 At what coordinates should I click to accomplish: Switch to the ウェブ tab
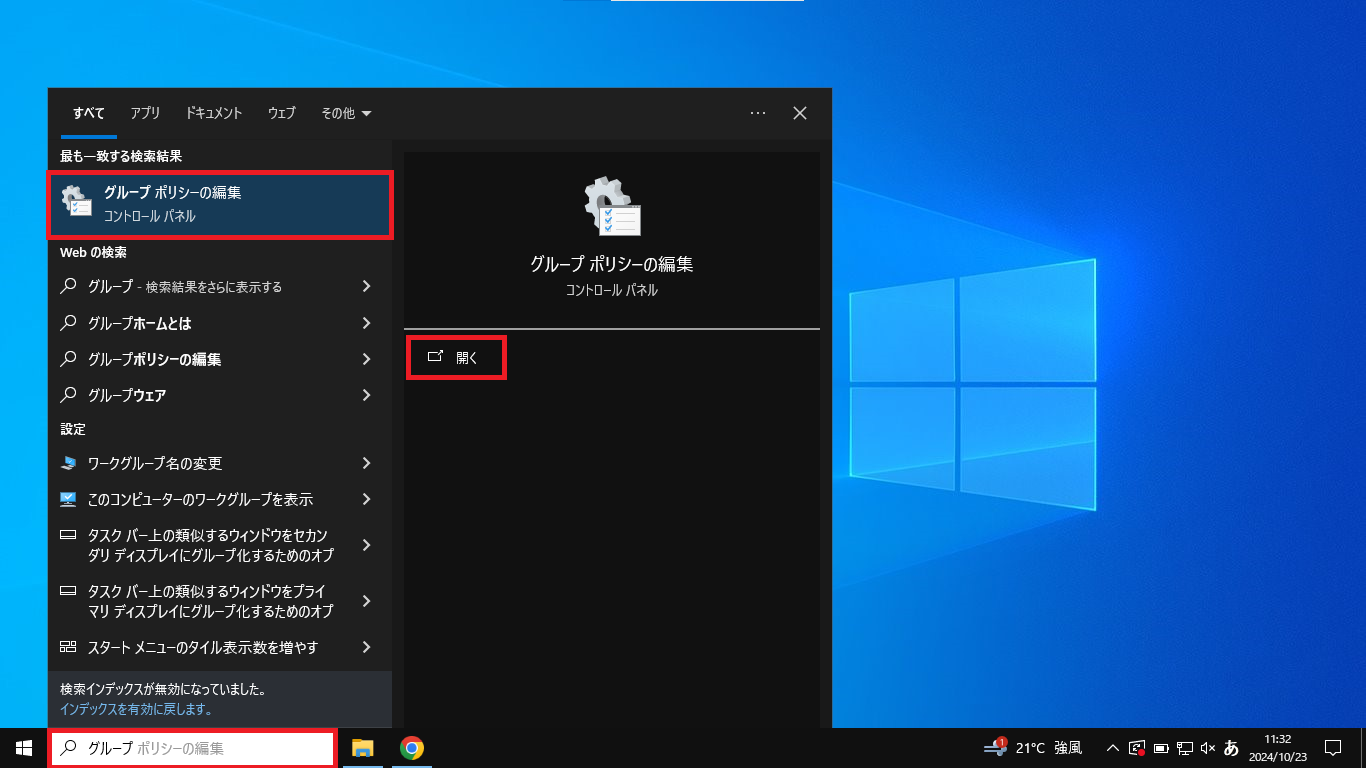(x=282, y=113)
